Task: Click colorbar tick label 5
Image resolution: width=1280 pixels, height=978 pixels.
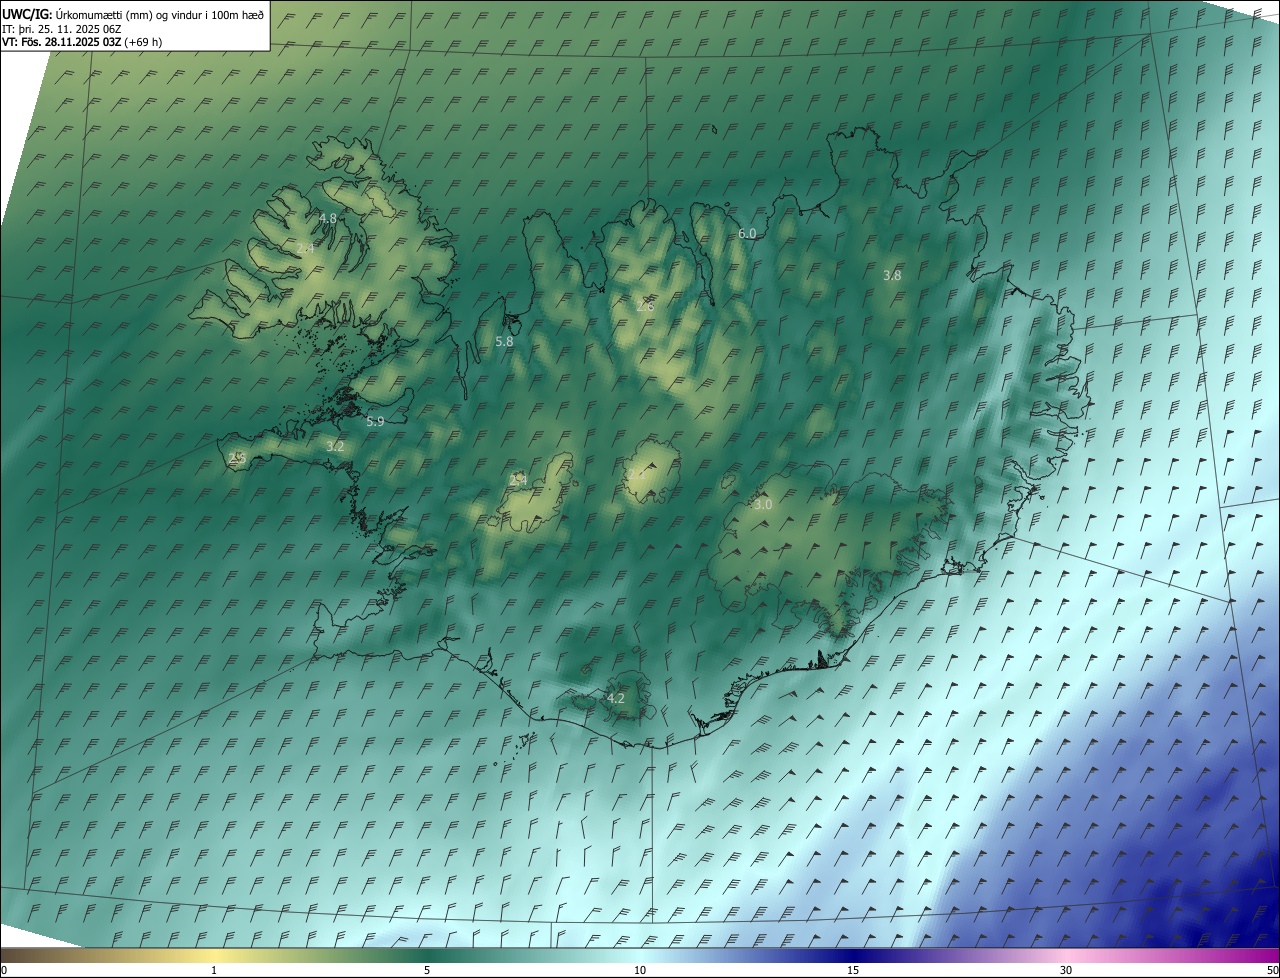Action: (x=427, y=970)
